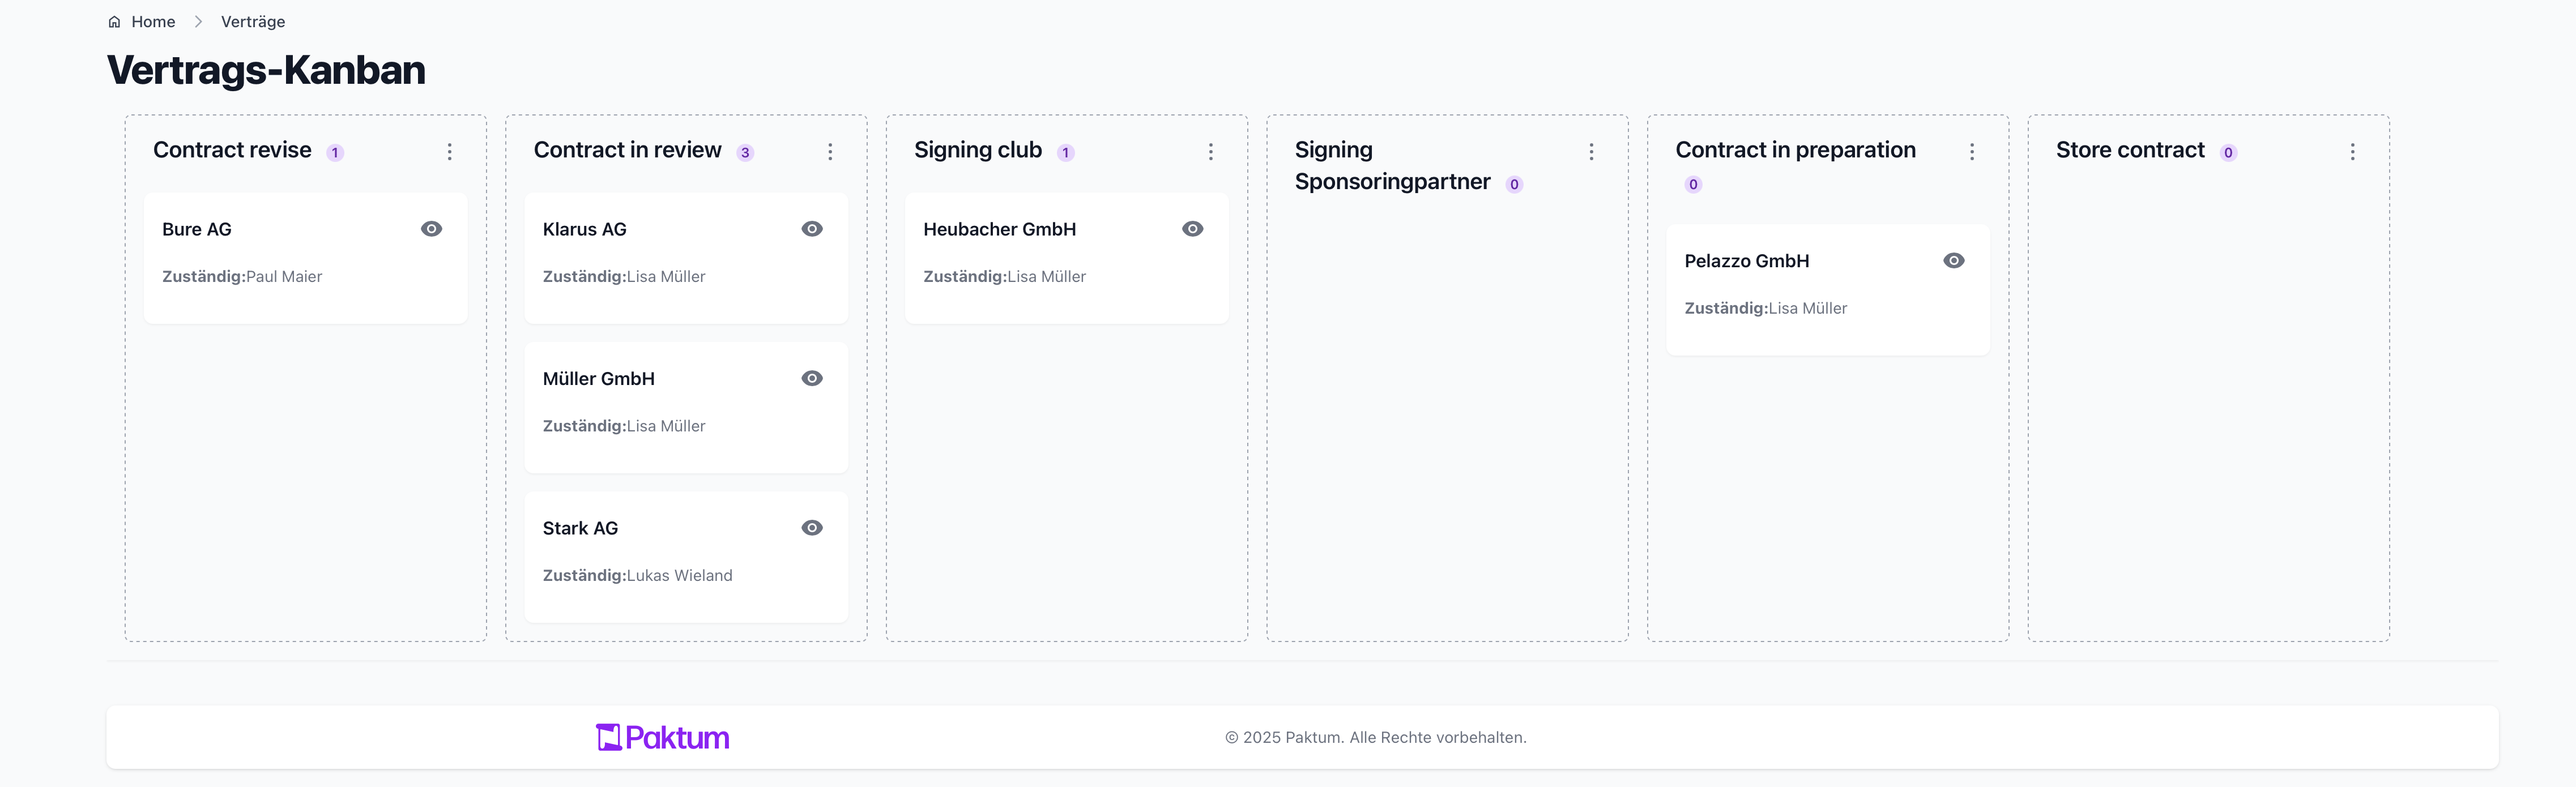Click the eye icon on Heubacher GmbH card
Viewport: 2576px width, 787px height.
point(1192,229)
